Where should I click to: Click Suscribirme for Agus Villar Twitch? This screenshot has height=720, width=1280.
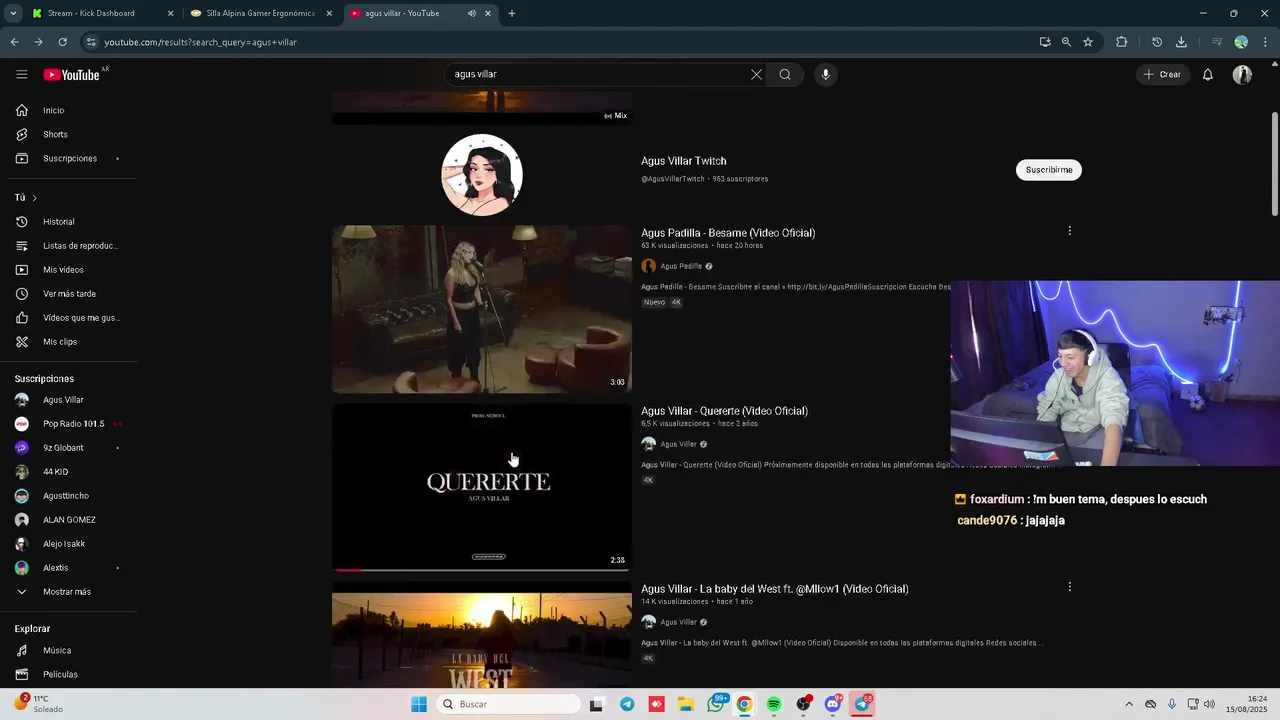tap(1049, 170)
